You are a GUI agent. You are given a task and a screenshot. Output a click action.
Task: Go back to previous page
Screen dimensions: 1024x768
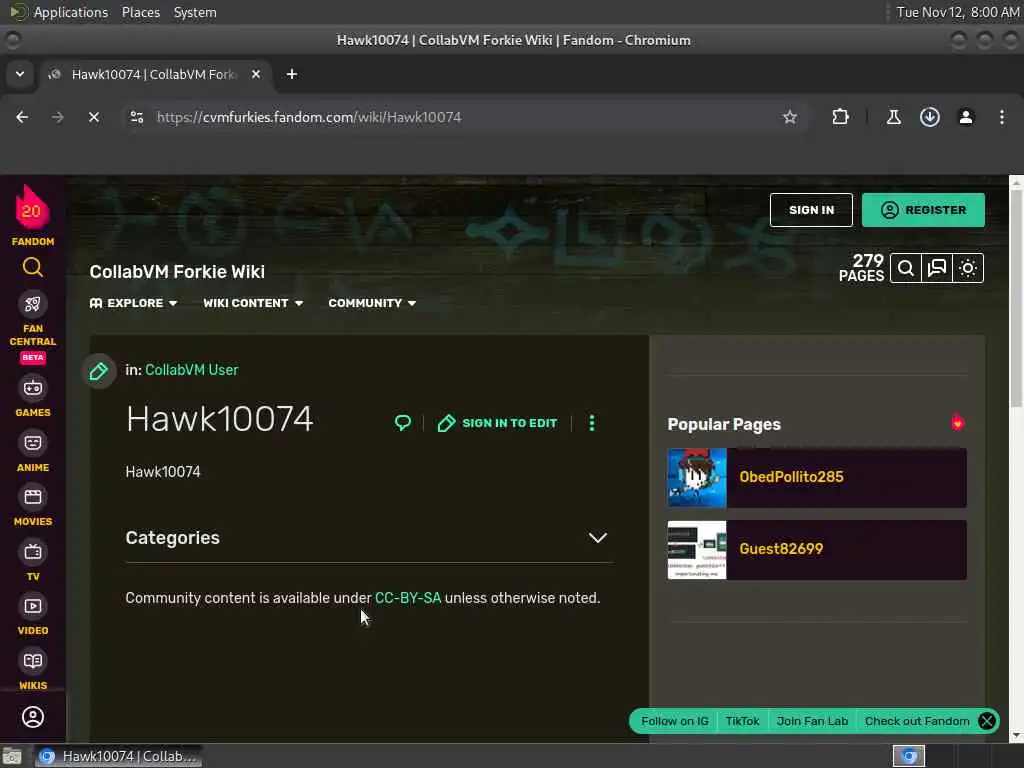pyautogui.click(x=22, y=117)
